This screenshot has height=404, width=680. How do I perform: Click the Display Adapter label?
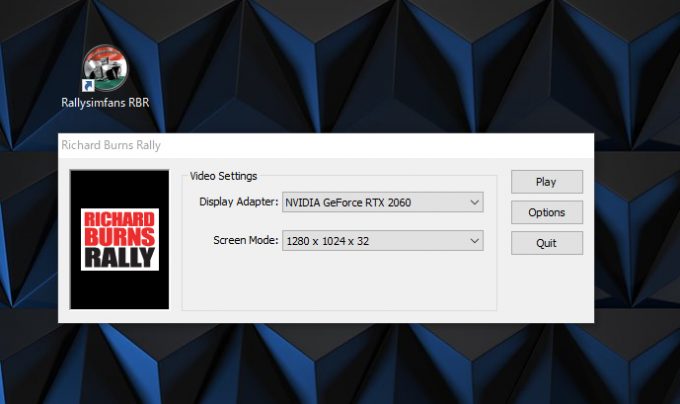tap(239, 202)
